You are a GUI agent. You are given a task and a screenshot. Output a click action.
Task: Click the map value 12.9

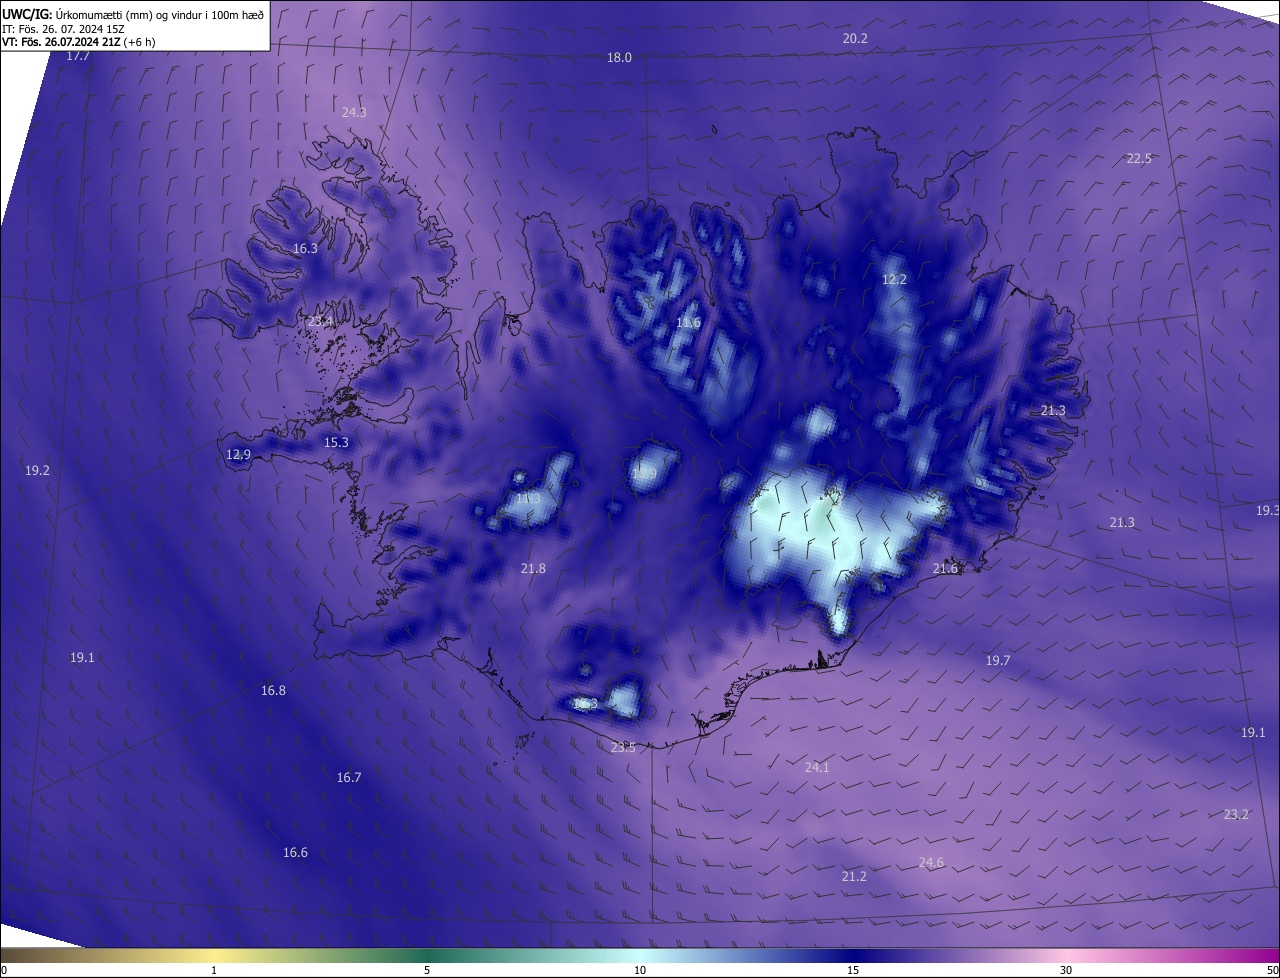(238, 455)
